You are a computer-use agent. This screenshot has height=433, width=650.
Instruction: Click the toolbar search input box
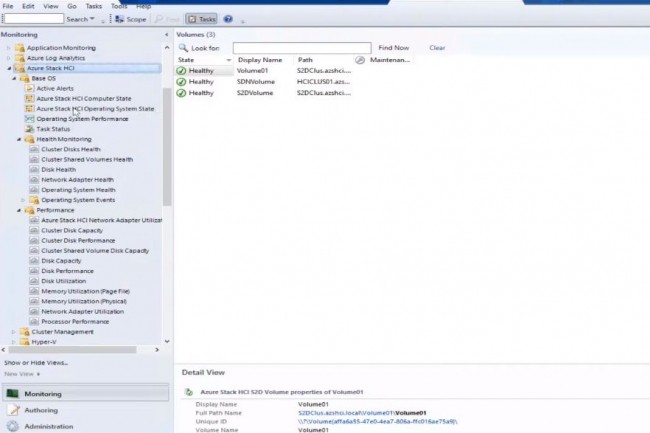click(x=34, y=19)
